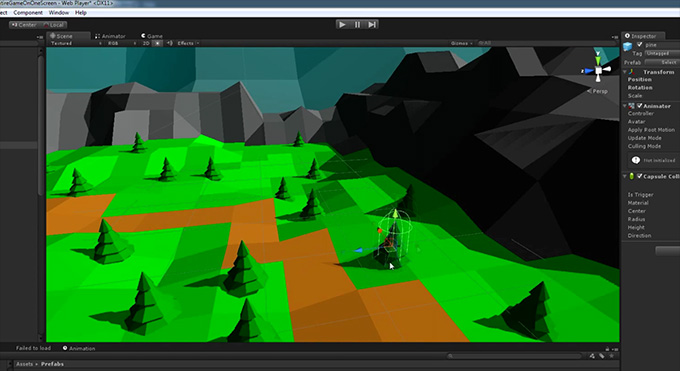Click the Play button in the toolbar
The image size is (680, 371).
pyautogui.click(x=342, y=25)
